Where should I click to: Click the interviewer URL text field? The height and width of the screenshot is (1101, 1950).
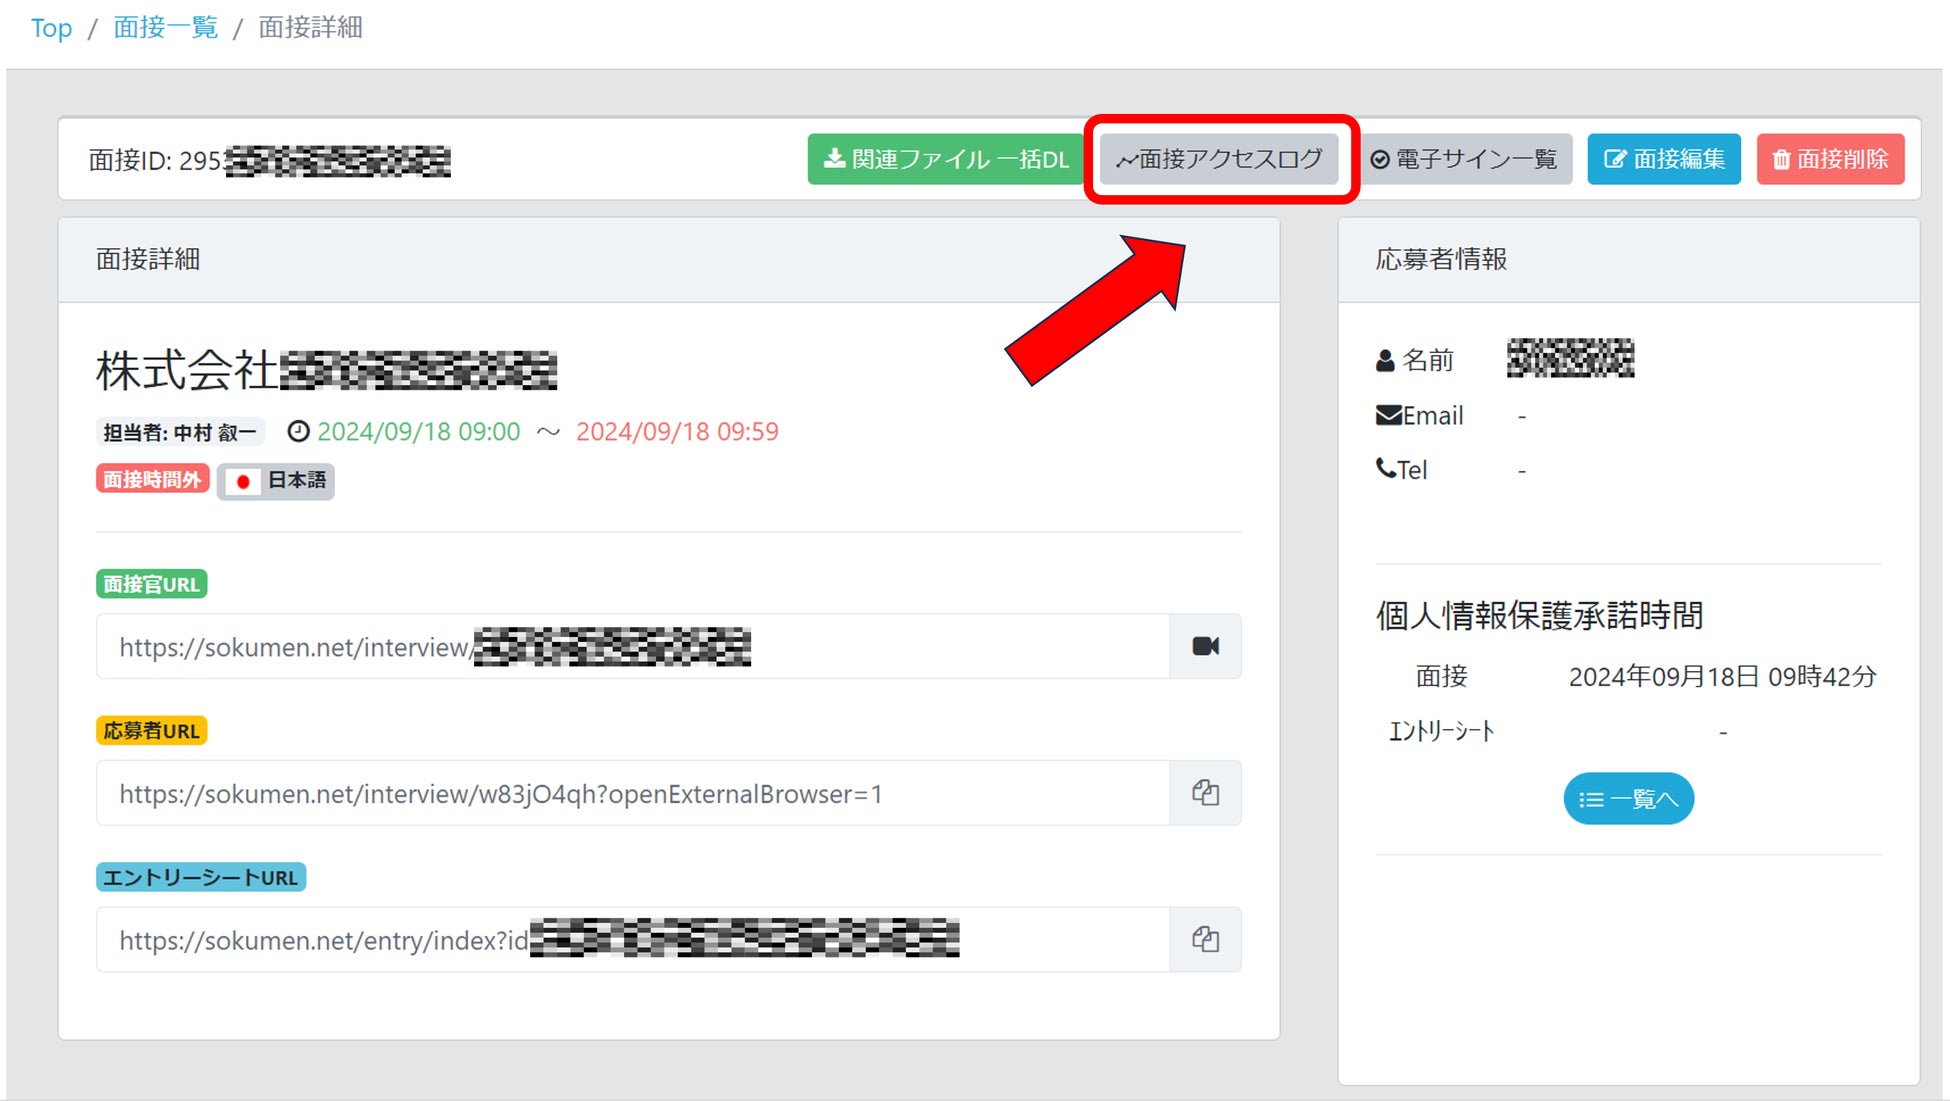(x=632, y=647)
